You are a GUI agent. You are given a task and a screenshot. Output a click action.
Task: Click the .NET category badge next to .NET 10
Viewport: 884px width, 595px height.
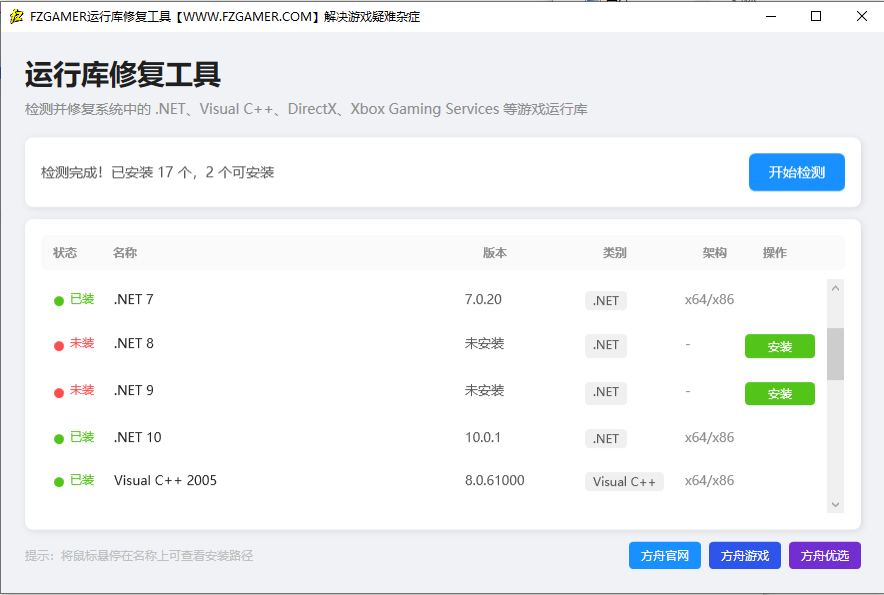coord(605,438)
